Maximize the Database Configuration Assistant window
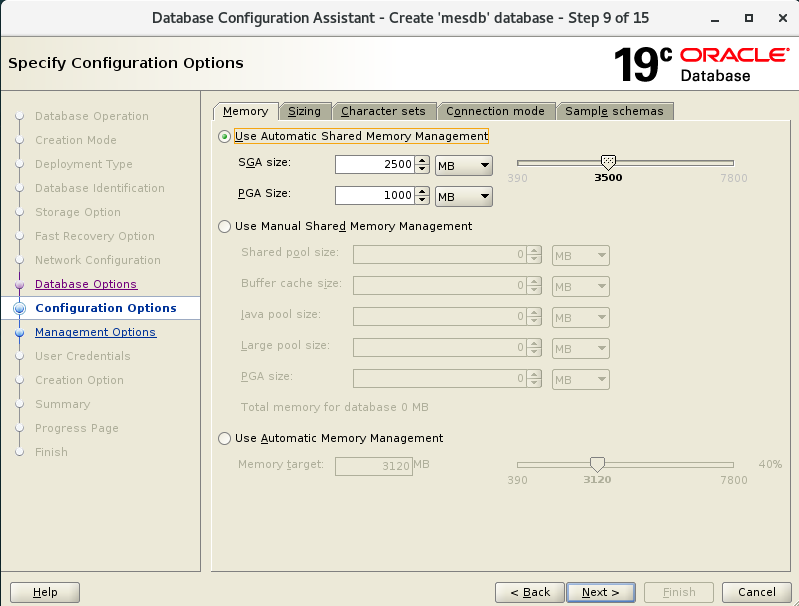The width and height of the screenshot is (799, 606). point(749,18)
